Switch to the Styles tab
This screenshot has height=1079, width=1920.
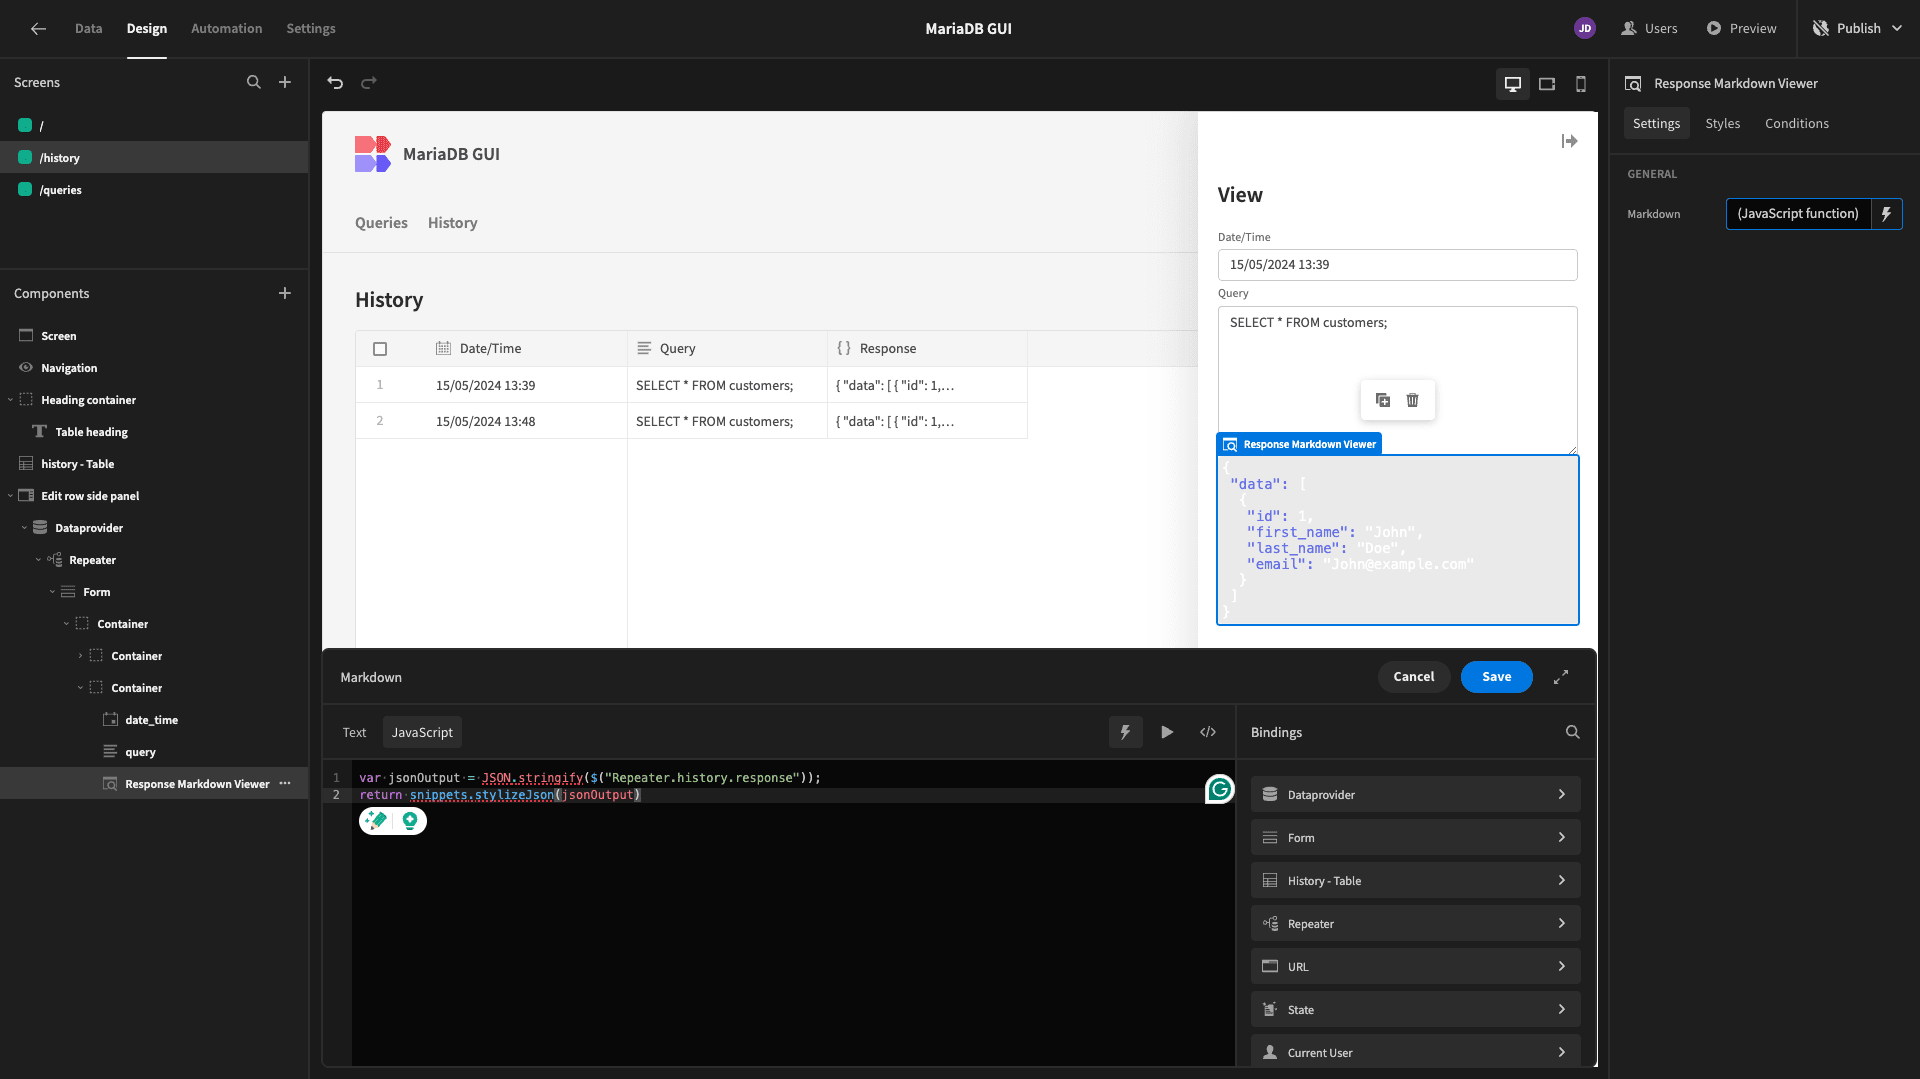tap(1723, 124)
